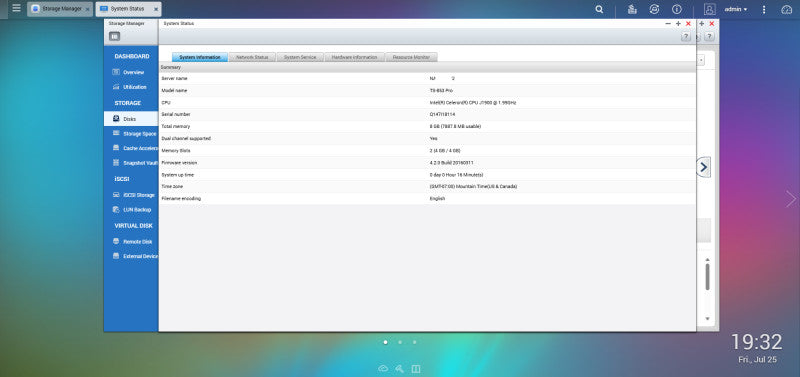Open the dashboard gauge icon

(x=786, y=9)
